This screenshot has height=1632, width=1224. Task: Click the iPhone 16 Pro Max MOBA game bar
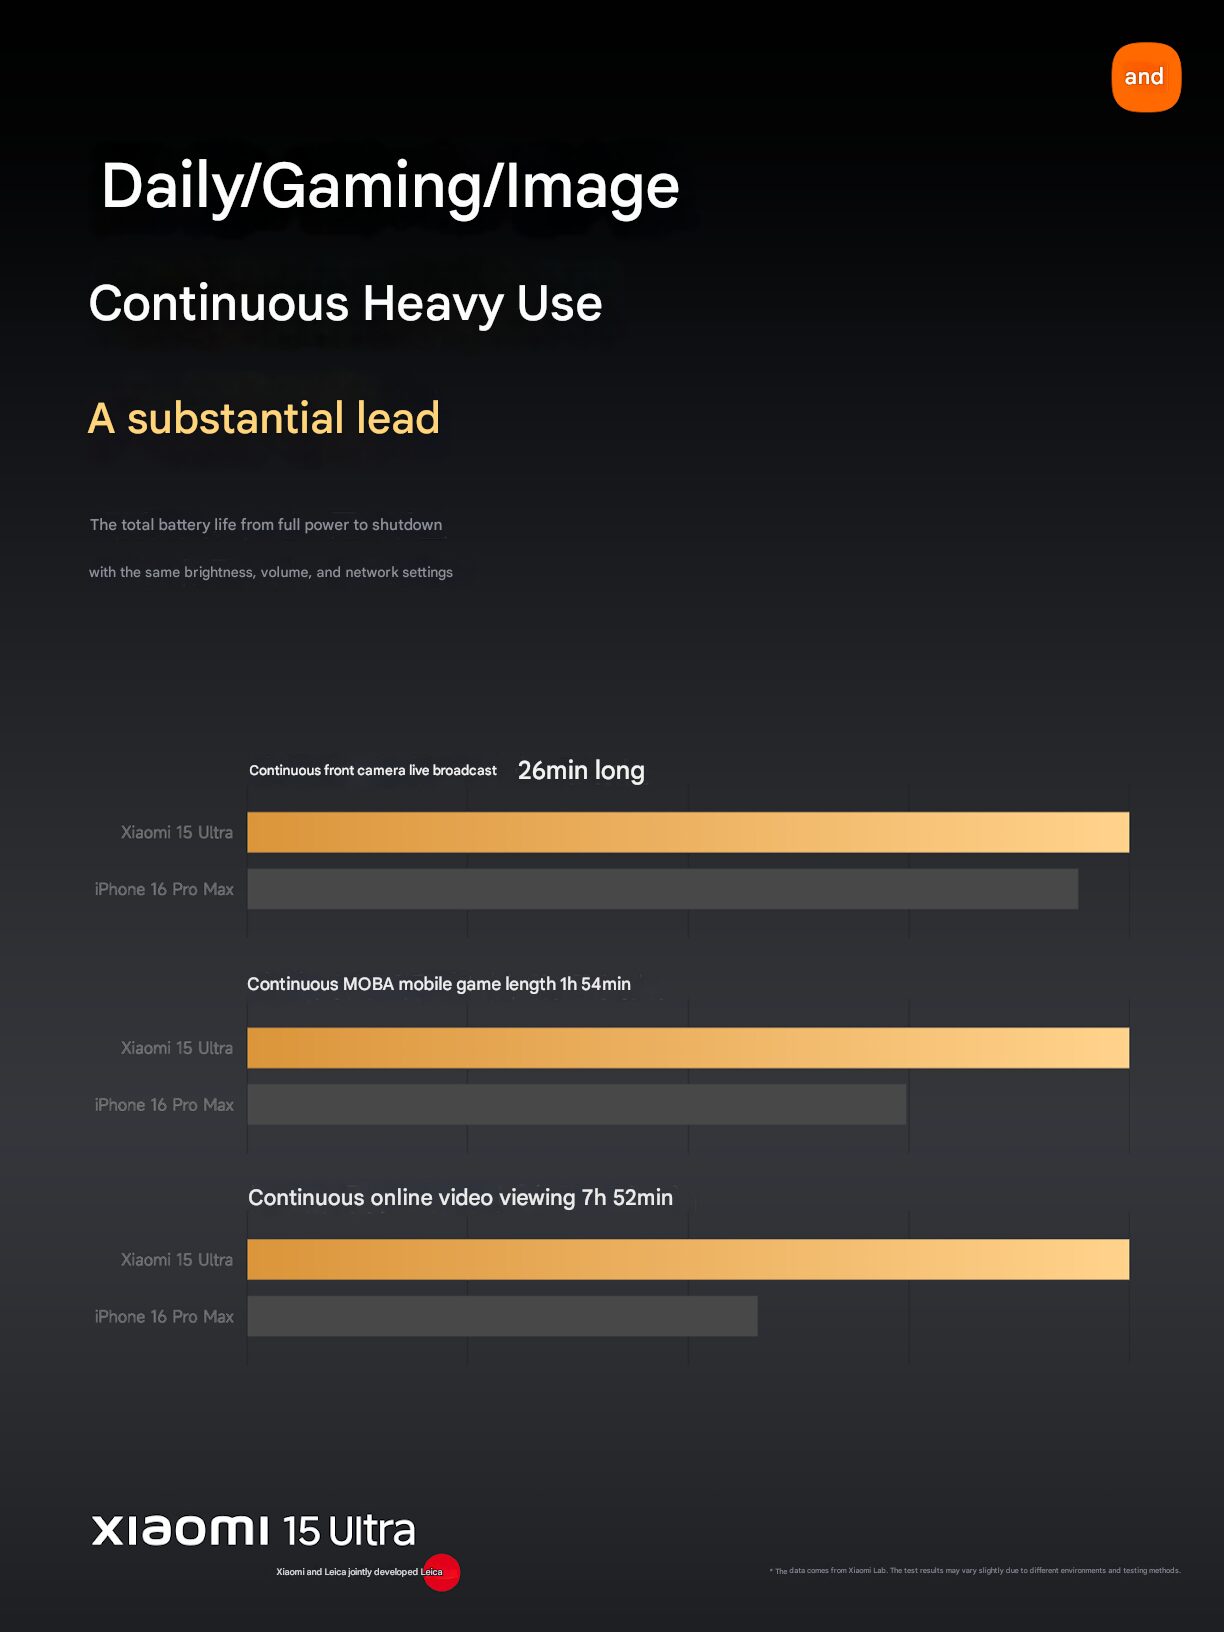click(x=576, y=1105)
